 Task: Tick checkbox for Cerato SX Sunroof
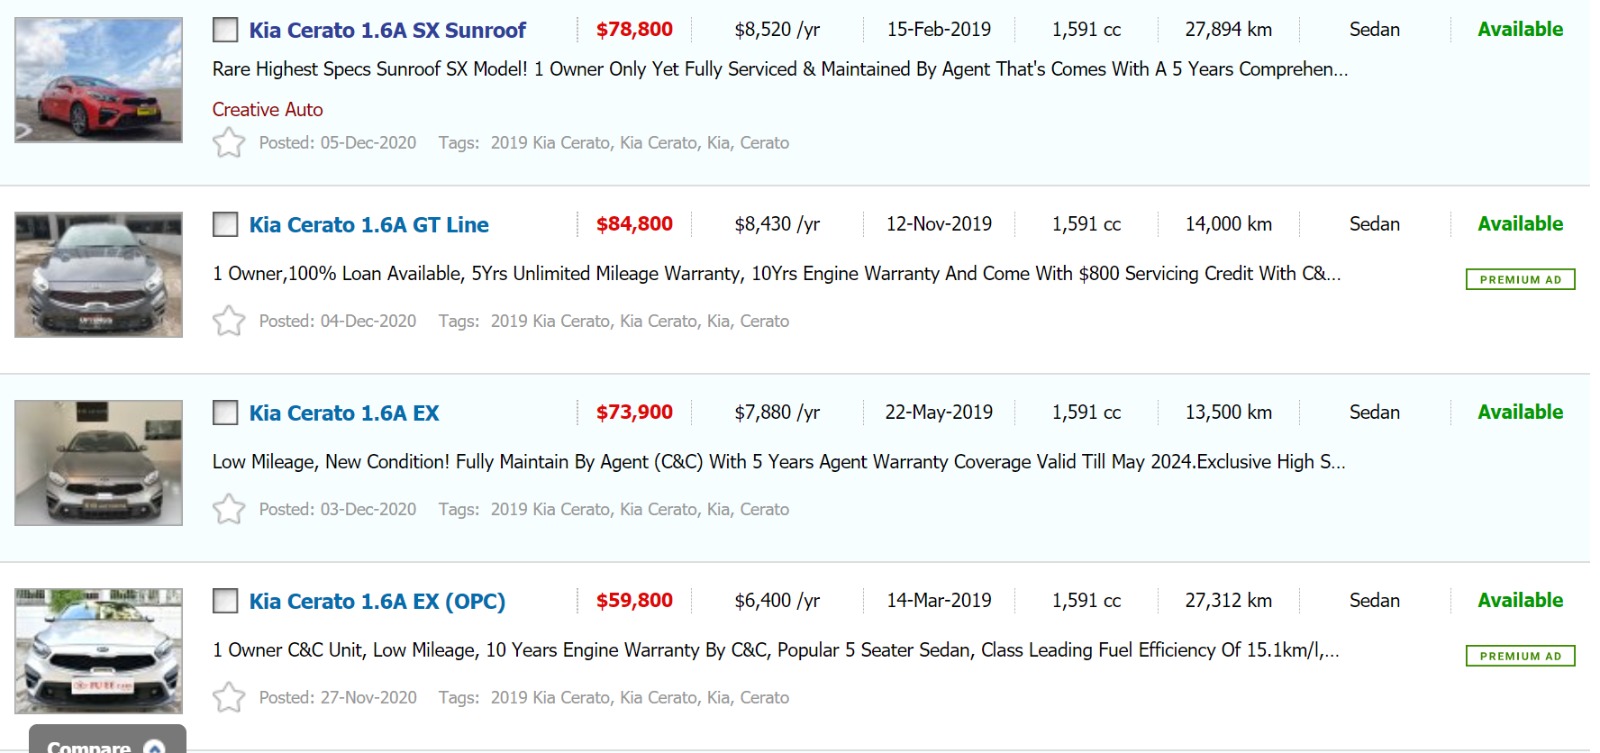[226, 30]
